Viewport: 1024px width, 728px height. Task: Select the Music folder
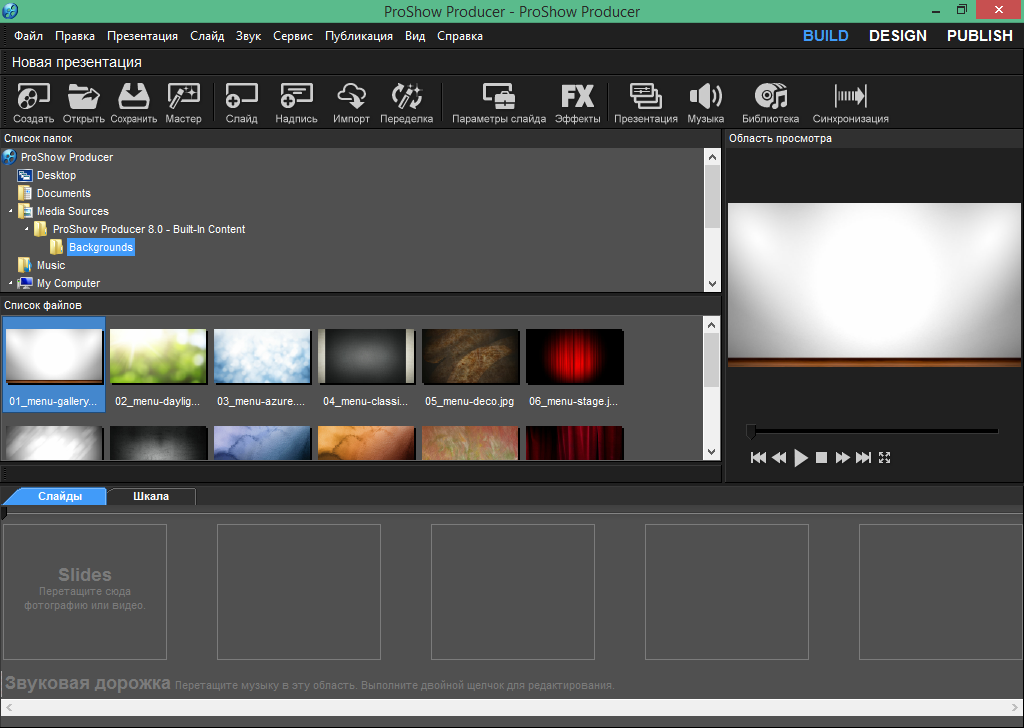click(x=51, y=265)
